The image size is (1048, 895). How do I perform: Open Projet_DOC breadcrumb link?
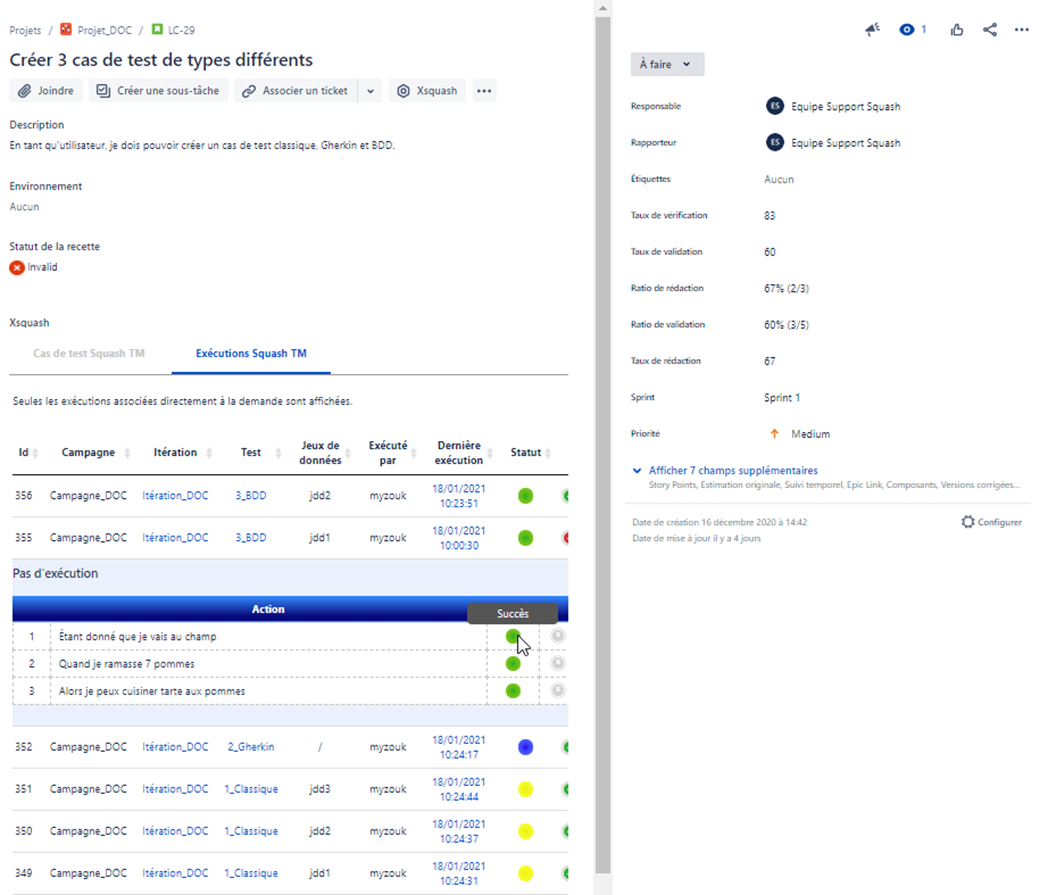[x=104, y=30]
